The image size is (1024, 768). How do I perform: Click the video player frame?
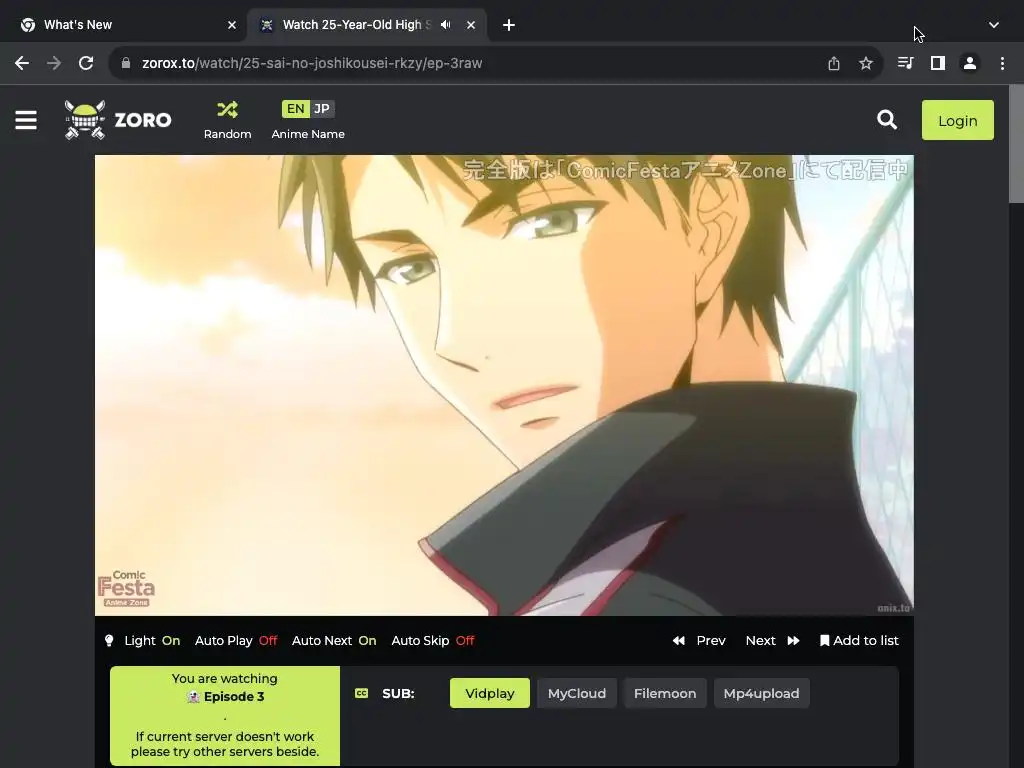(x=504, y=385)
